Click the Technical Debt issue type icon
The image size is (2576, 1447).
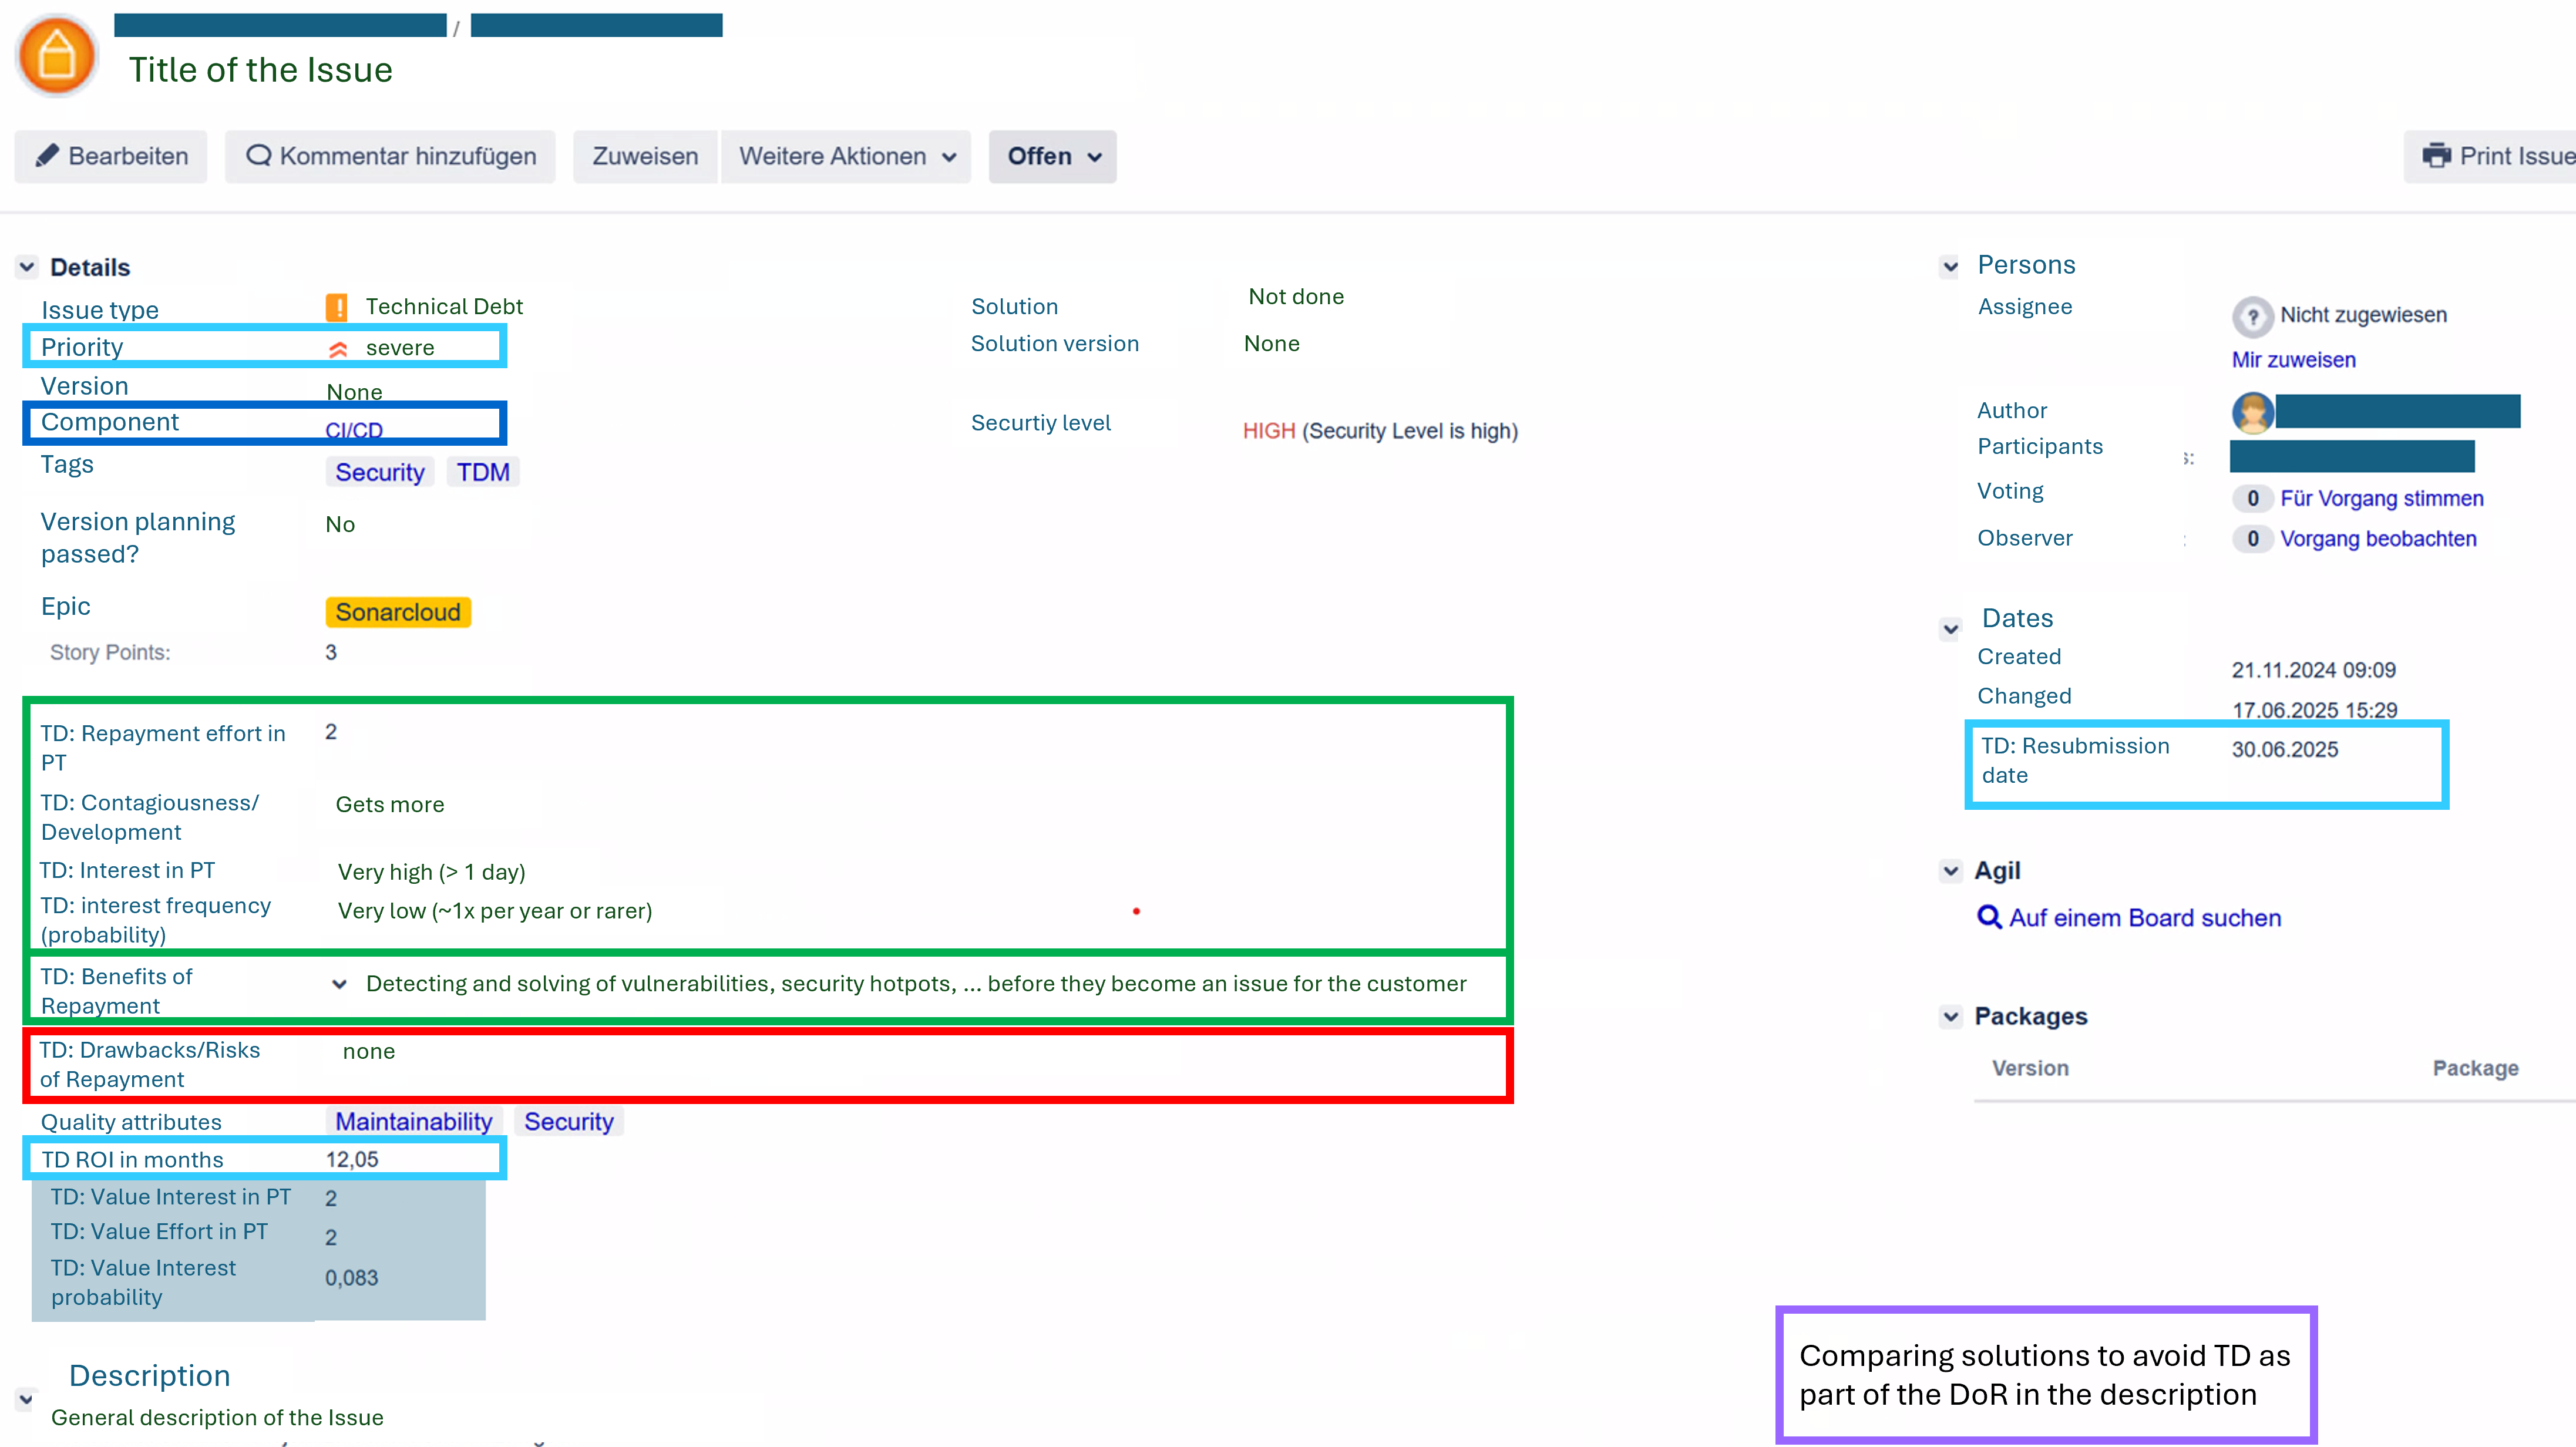(337, 307)
